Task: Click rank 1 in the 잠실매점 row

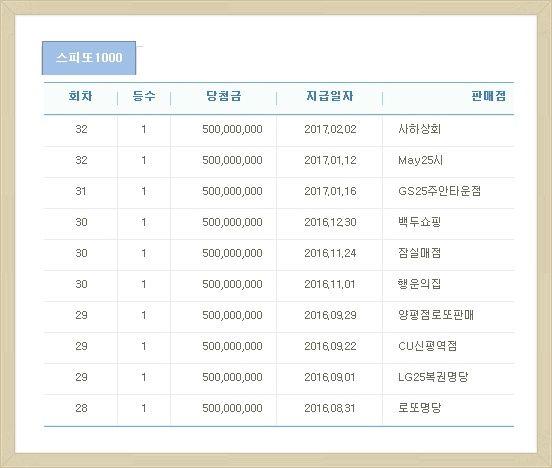Action: (x=144, y=253)
